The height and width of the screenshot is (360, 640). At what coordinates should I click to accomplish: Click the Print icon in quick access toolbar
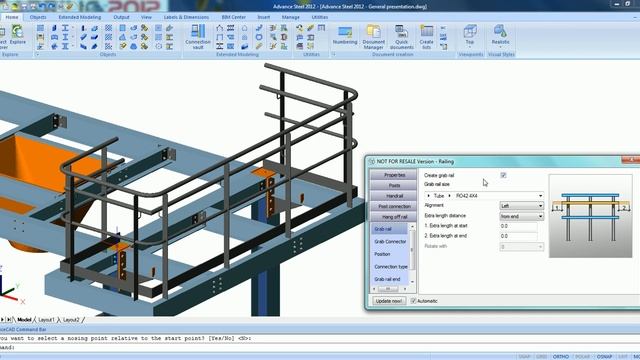click(33, 7)
